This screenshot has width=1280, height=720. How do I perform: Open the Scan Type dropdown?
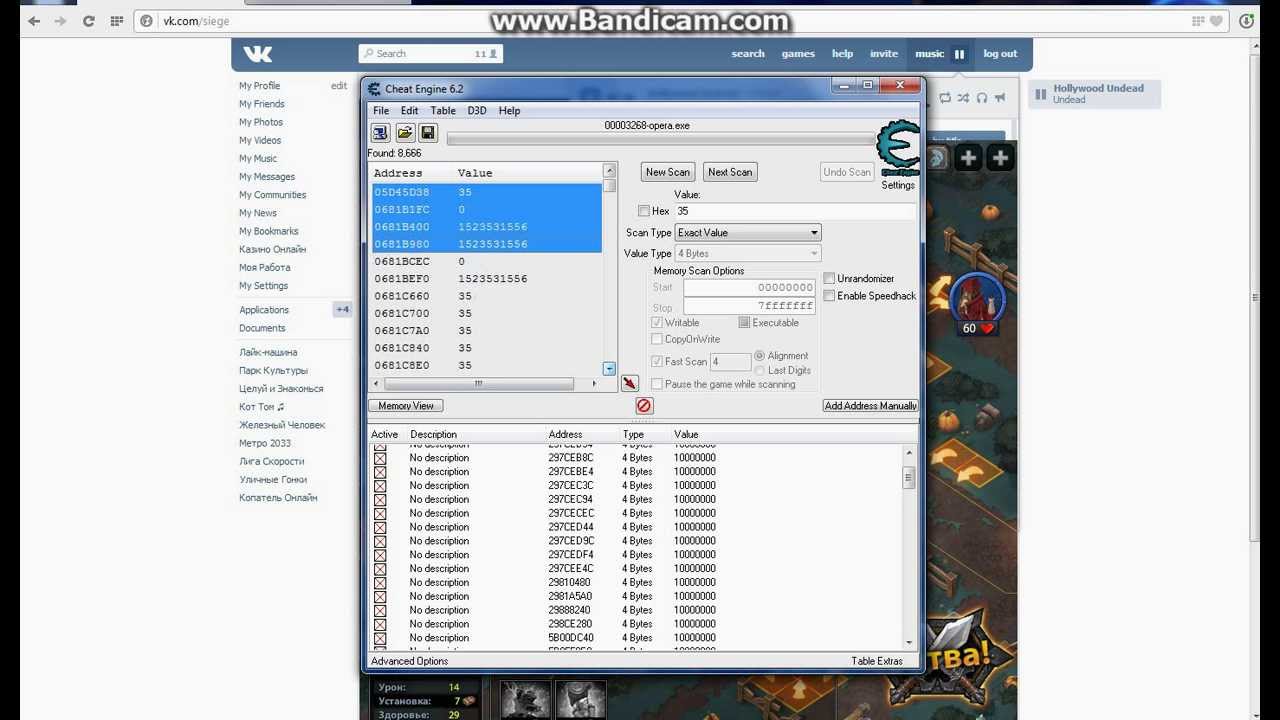[x=814, y=232]
